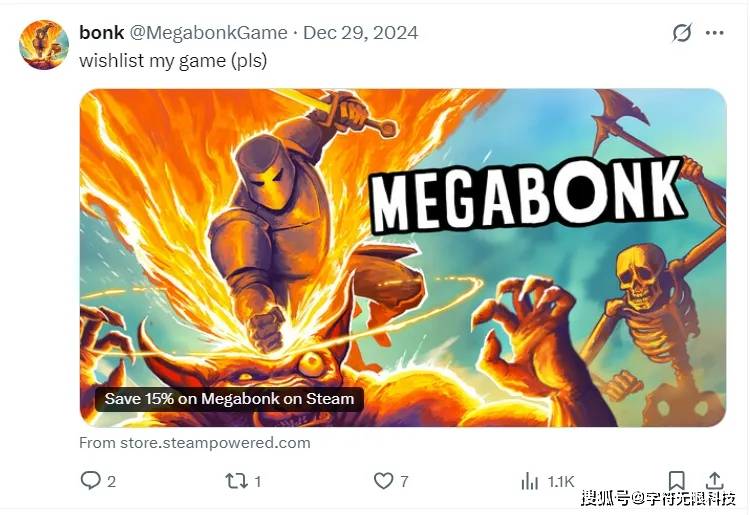Screen dimensions: 750x515
Task: Click the repost arrows icon
Action: click(x=236, y=481)
